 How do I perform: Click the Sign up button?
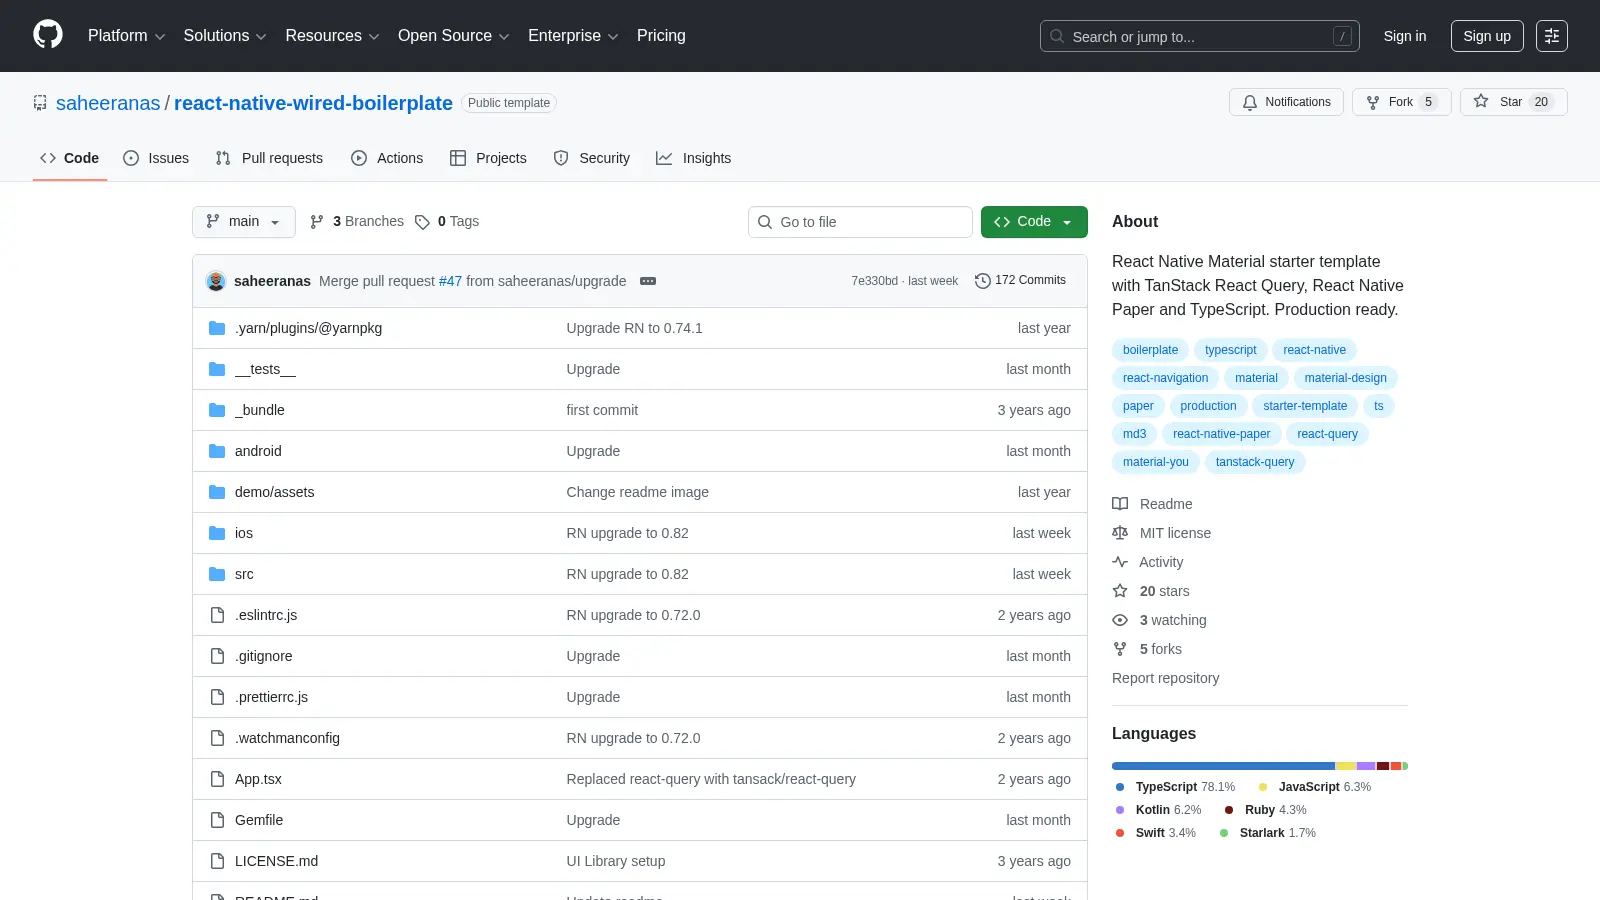coord(1487,36)
